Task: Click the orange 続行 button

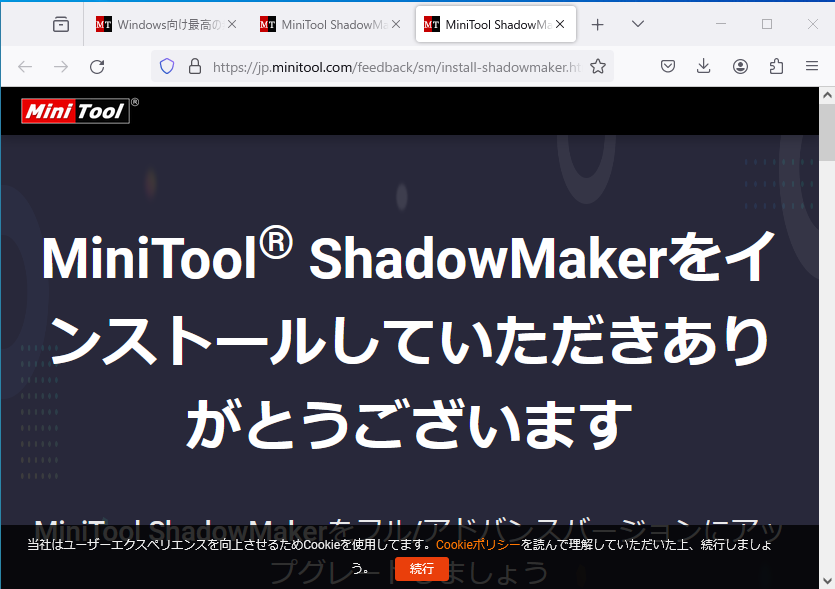Action: pyautogui.click(x=422, y=569)
